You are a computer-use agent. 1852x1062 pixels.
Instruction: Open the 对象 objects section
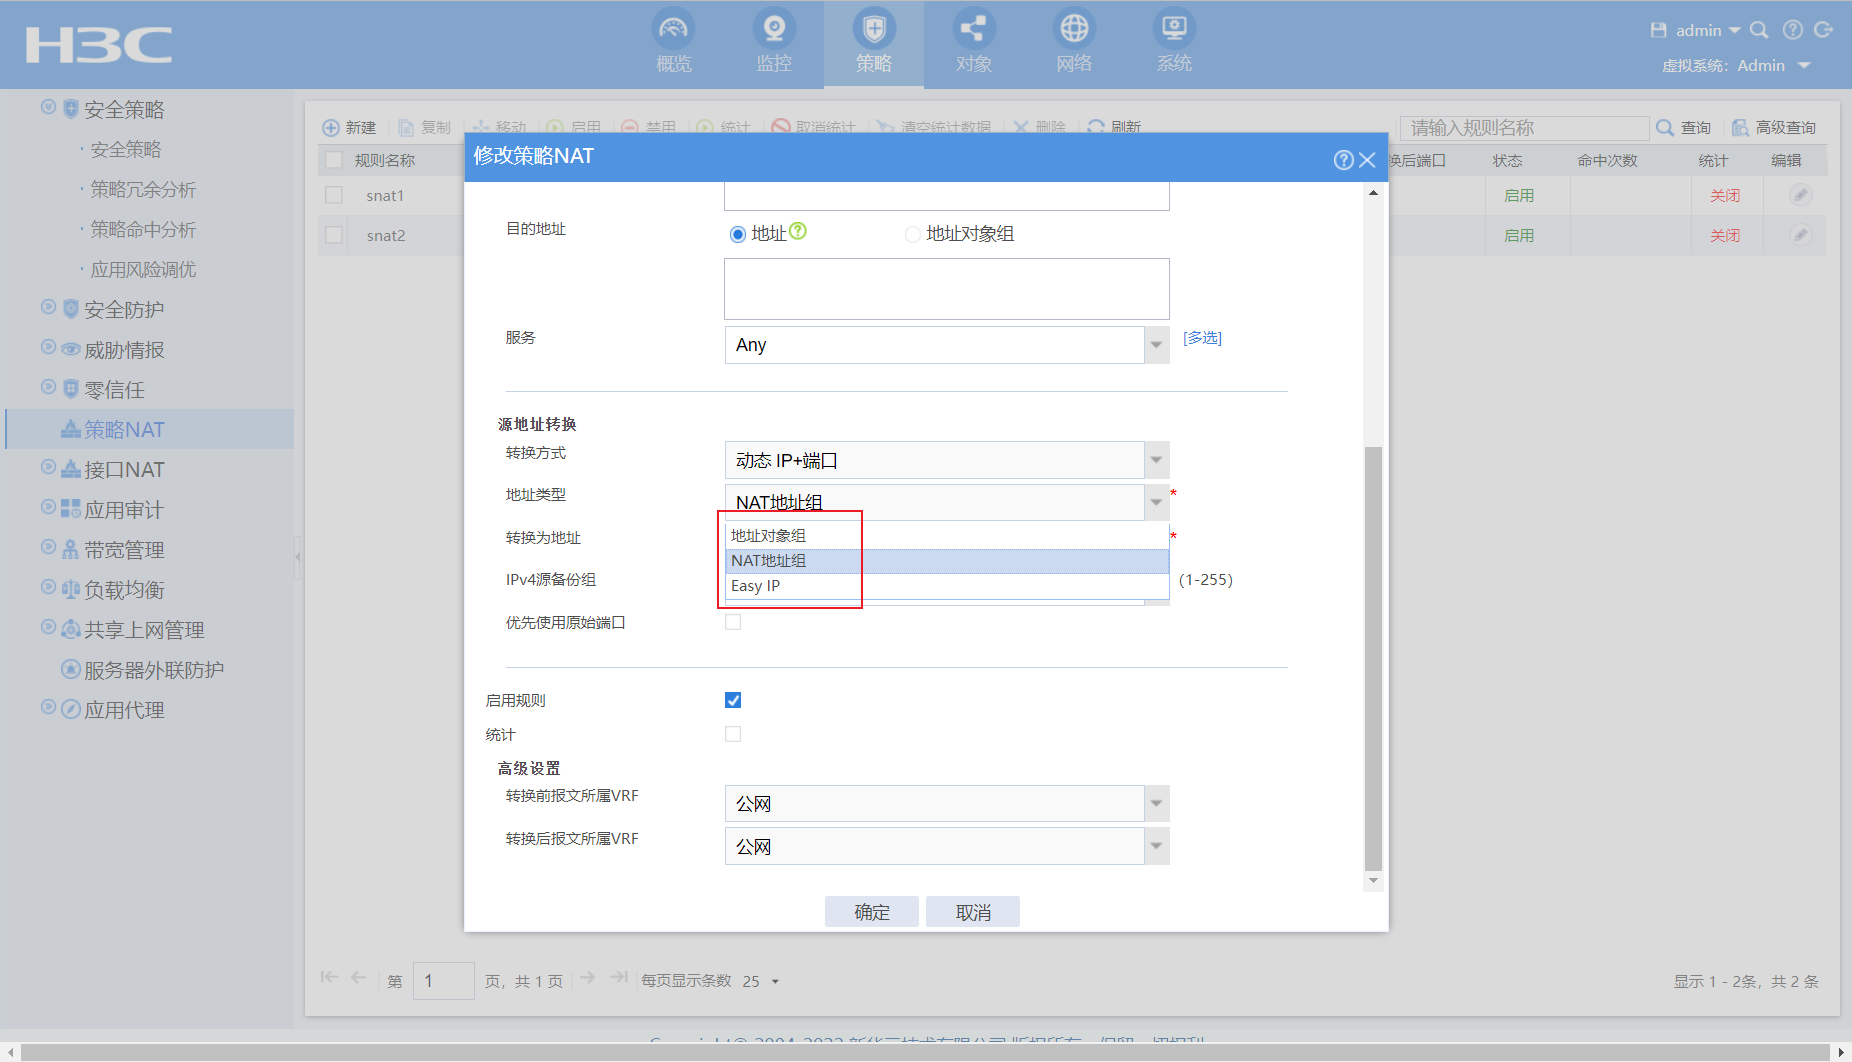pos(973,42)
